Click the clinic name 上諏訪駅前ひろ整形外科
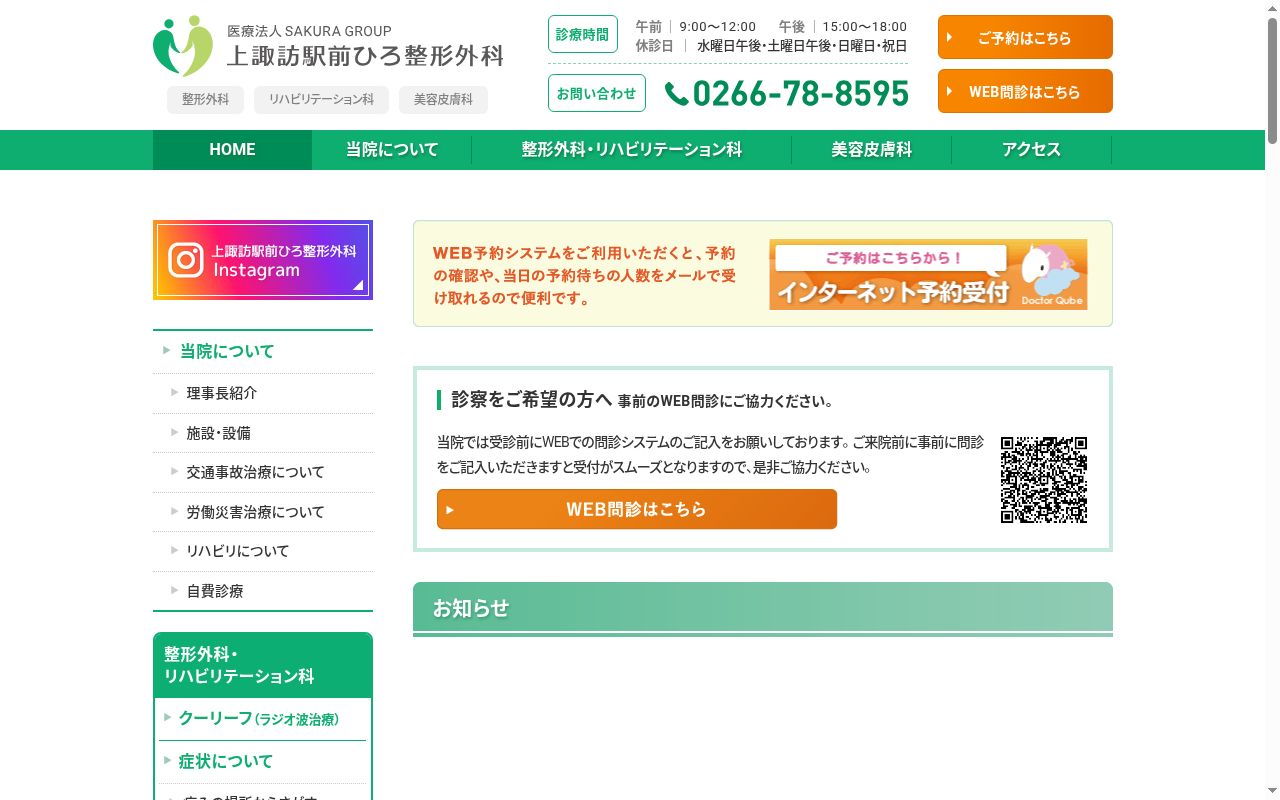 pos(365,56)
